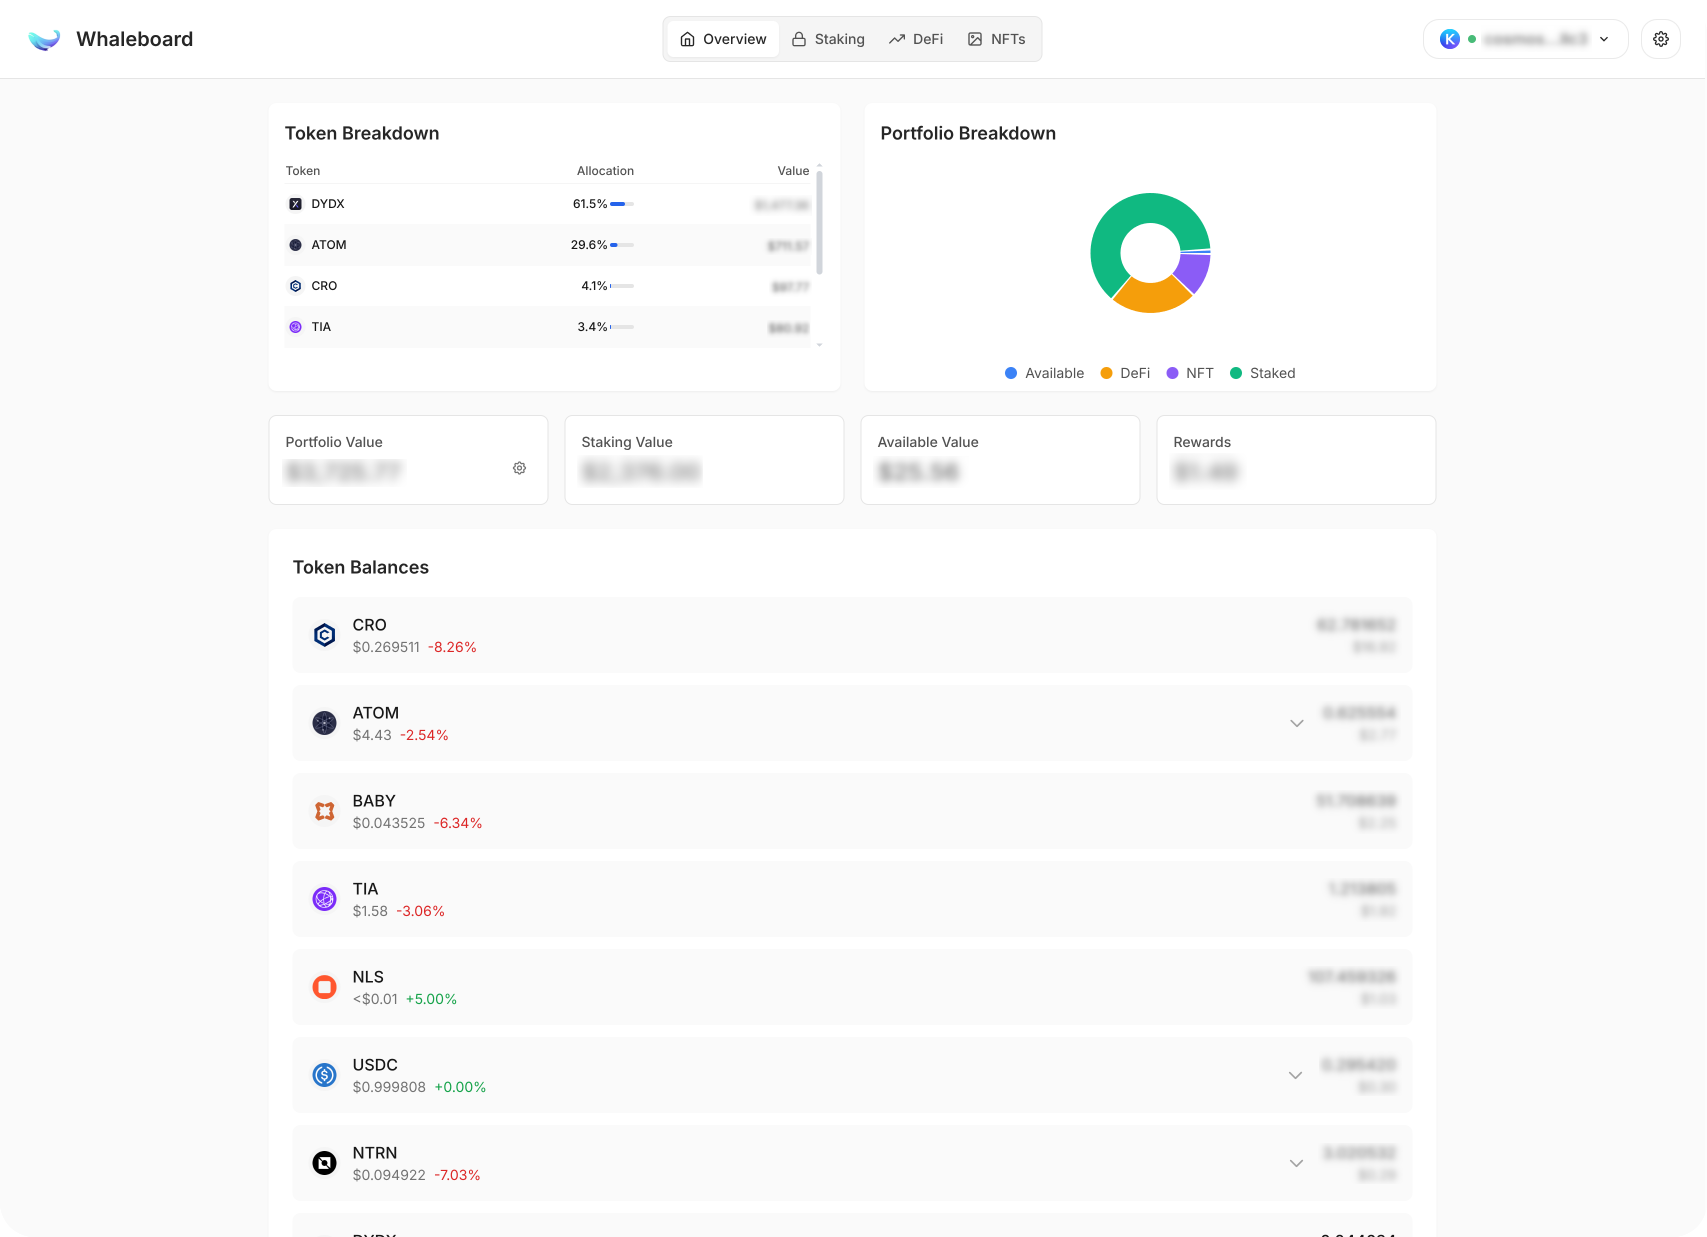Click the DYDX allocation bar
The height and width of the screenshot is (1237, 1707).
point(622,204)
